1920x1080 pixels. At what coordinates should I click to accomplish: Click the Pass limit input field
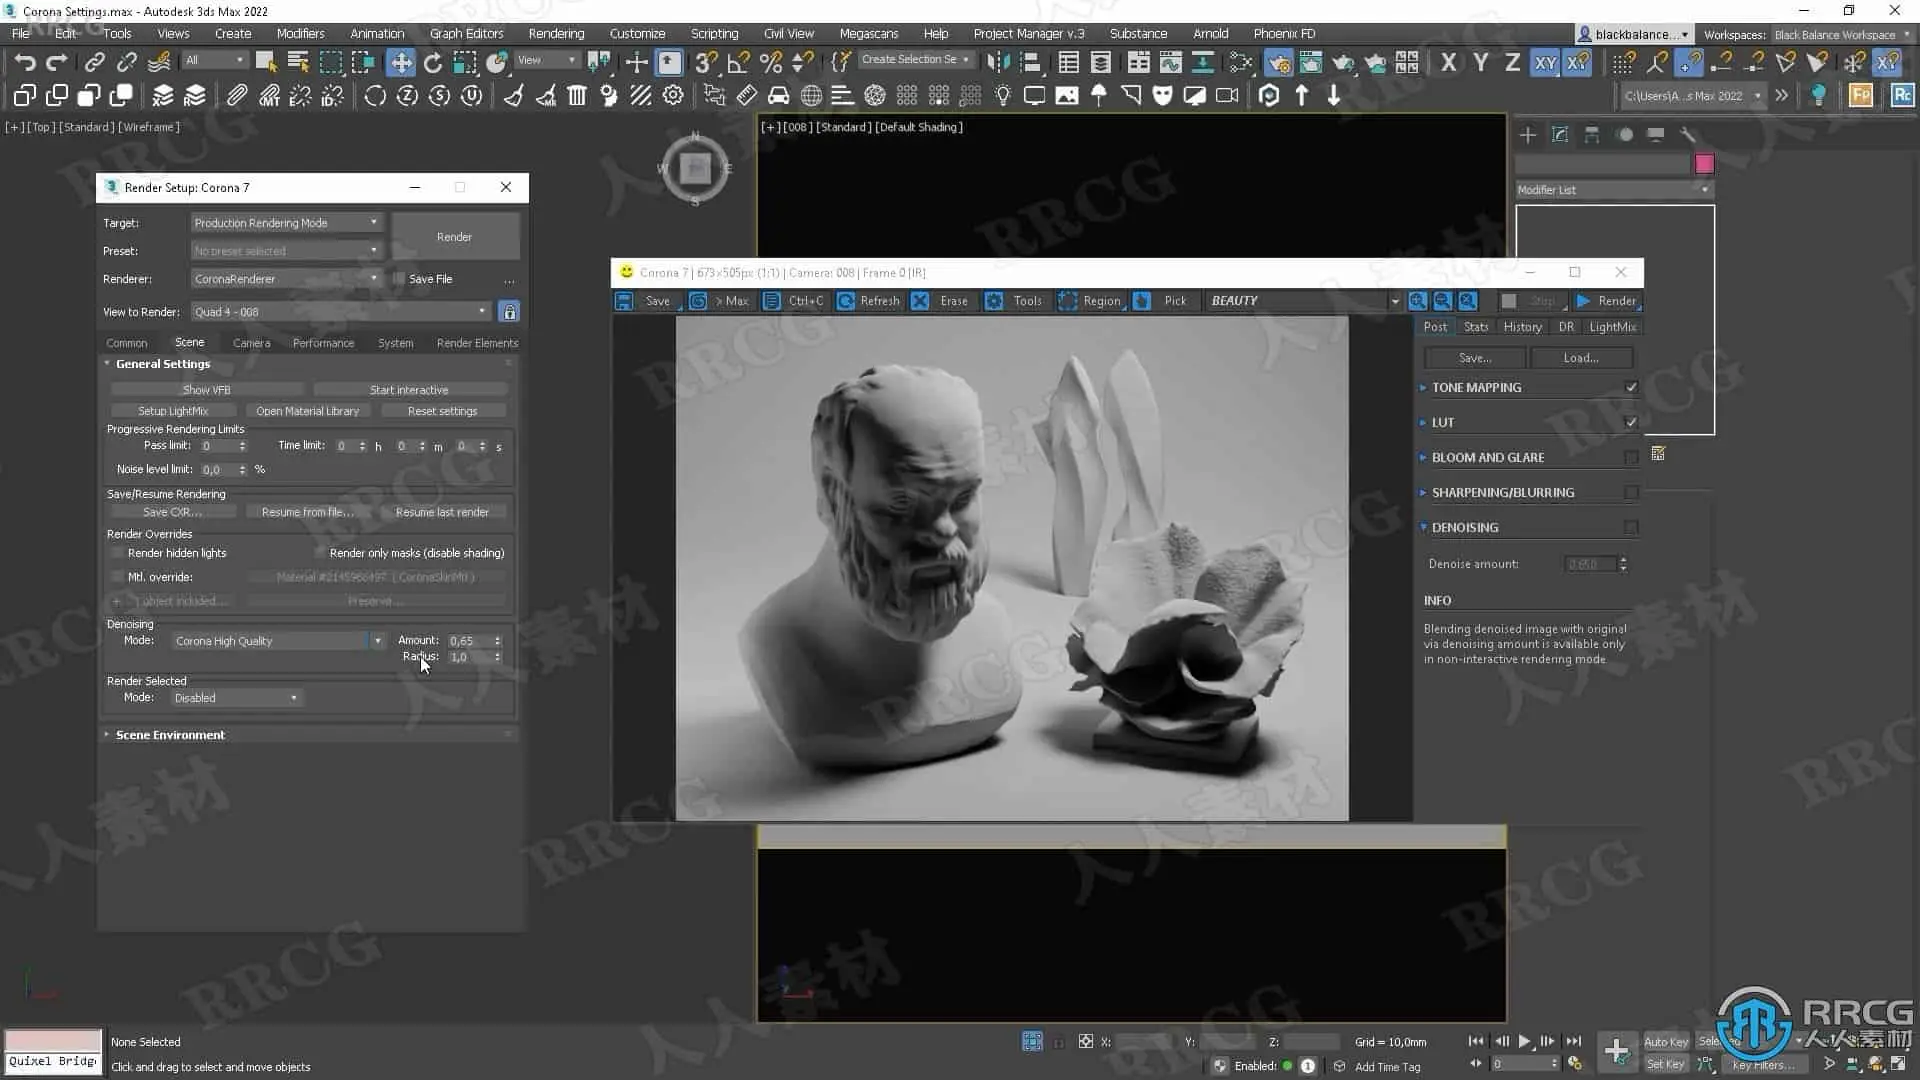(x=217, y=446)
